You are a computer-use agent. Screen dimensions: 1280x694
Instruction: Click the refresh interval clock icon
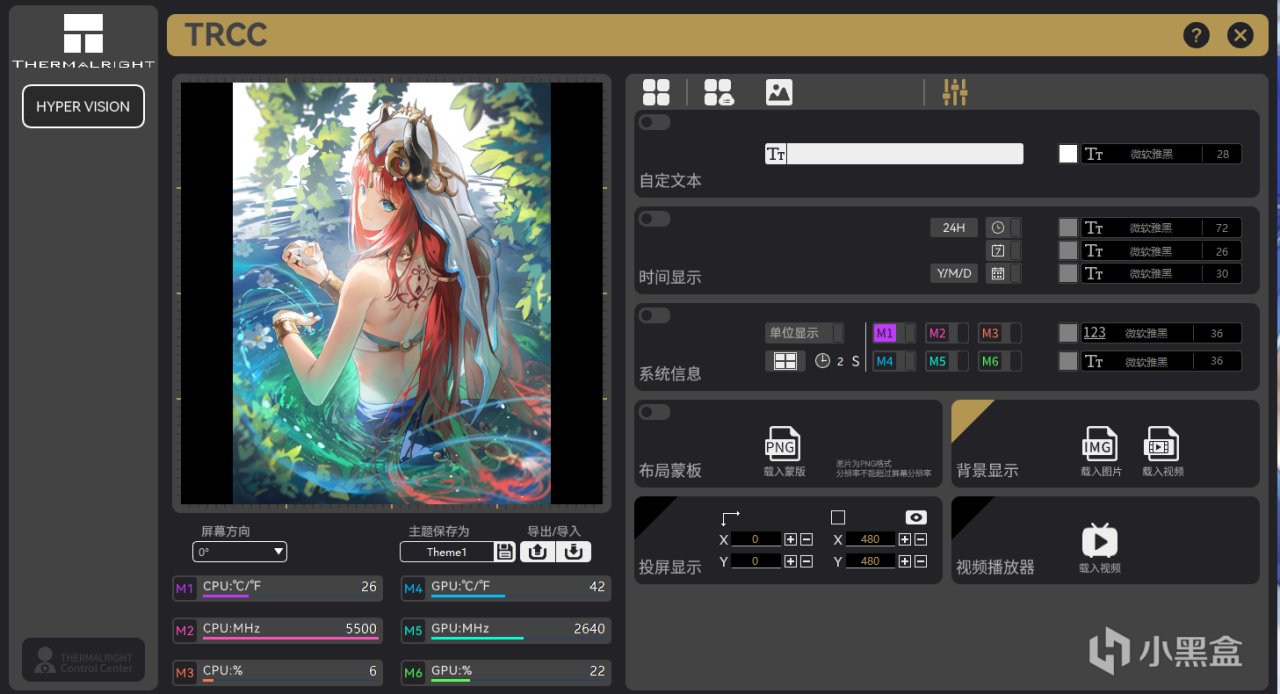[x=823, y=361]
